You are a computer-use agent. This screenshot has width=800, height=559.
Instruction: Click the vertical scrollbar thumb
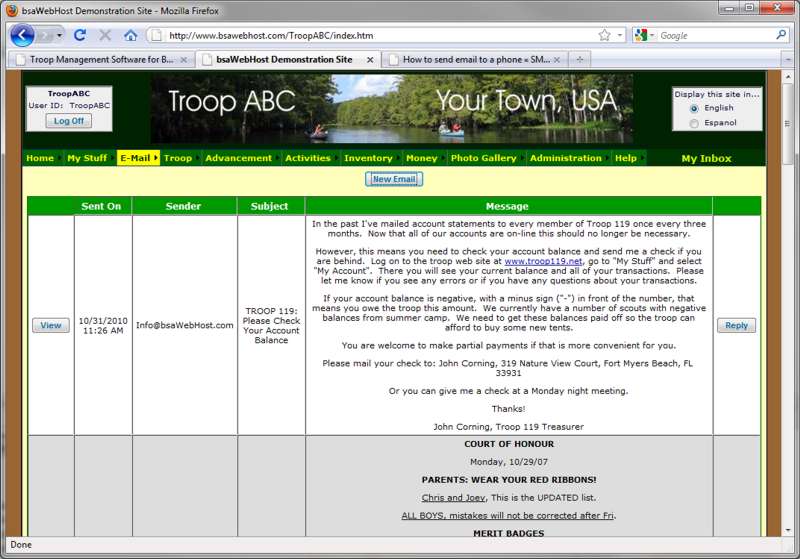pos(788,123)
